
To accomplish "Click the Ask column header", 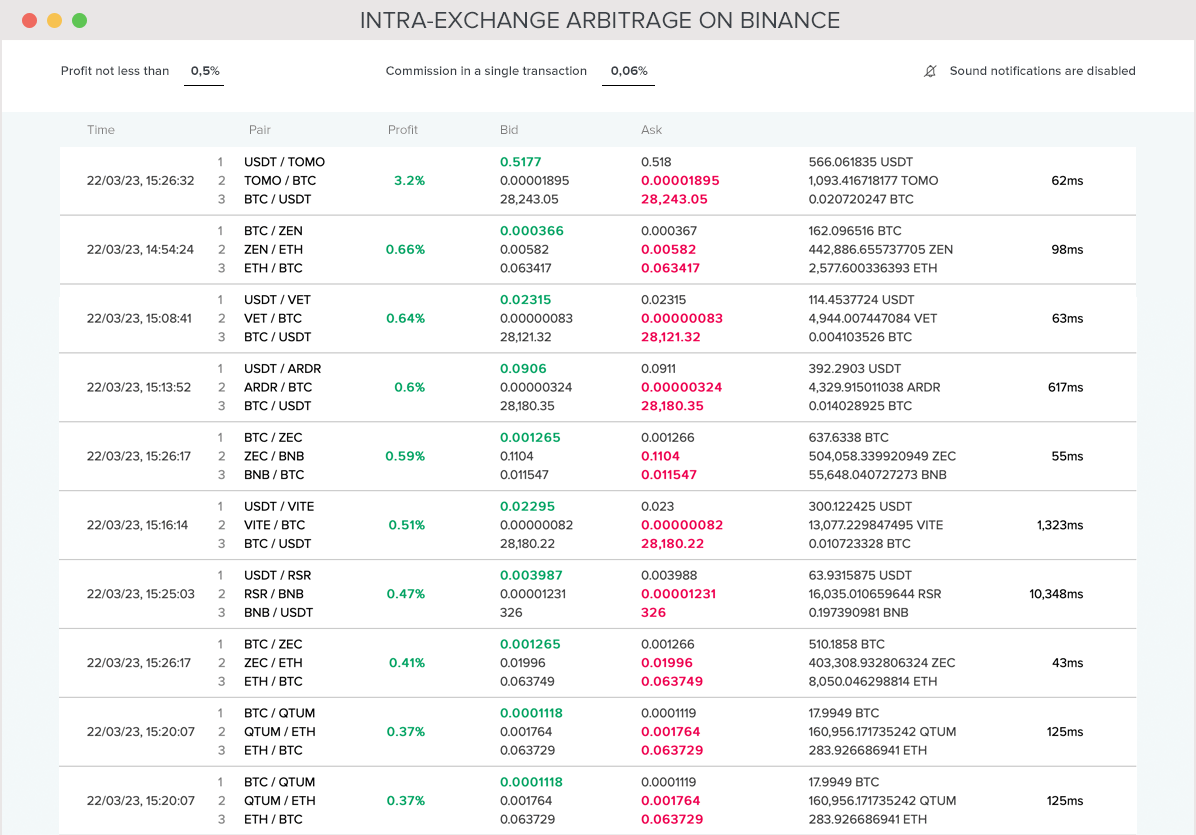I will pyautogui.click(x=652, y=130).
